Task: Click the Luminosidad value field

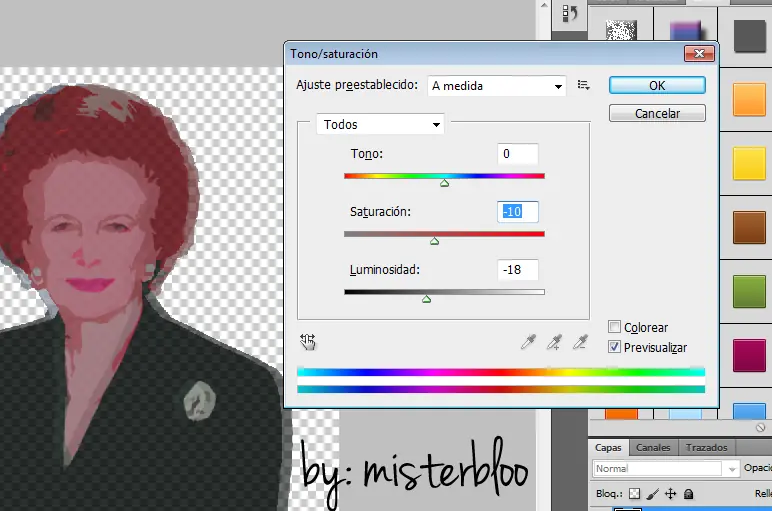Action: (x=517, y=270)
